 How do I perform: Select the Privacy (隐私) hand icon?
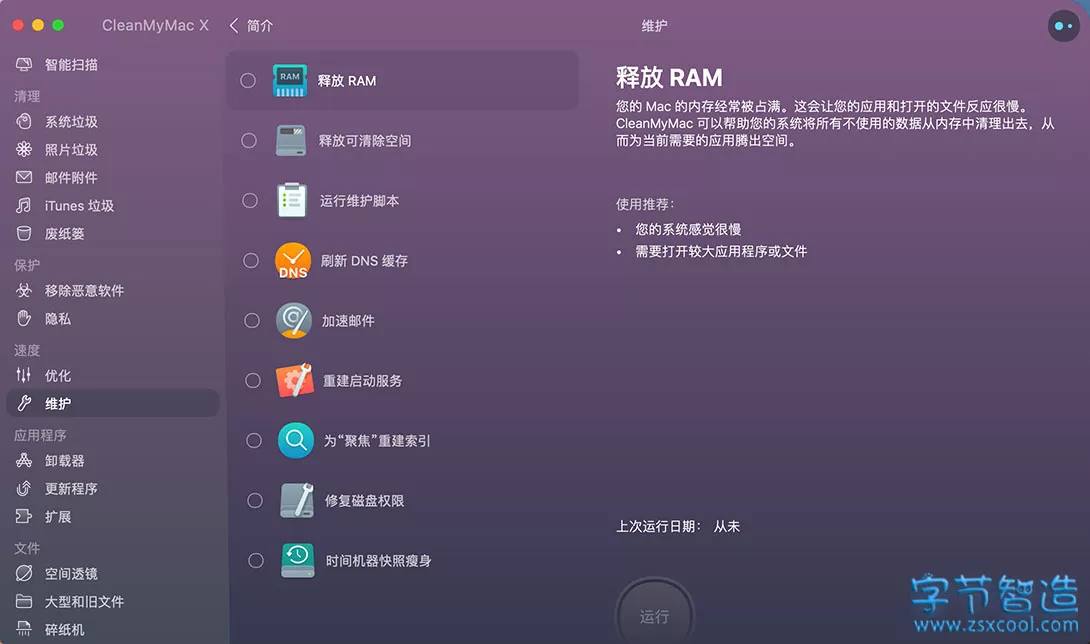(x=24, y=319)
